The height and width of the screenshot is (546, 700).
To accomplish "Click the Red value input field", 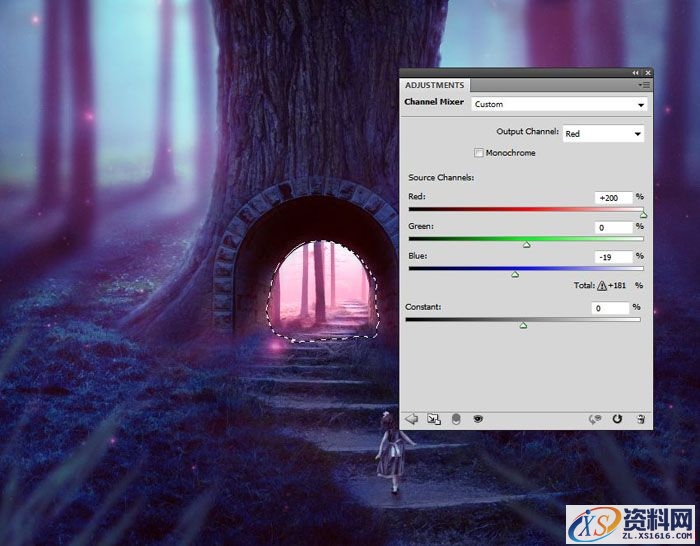I will pos(612,198).
